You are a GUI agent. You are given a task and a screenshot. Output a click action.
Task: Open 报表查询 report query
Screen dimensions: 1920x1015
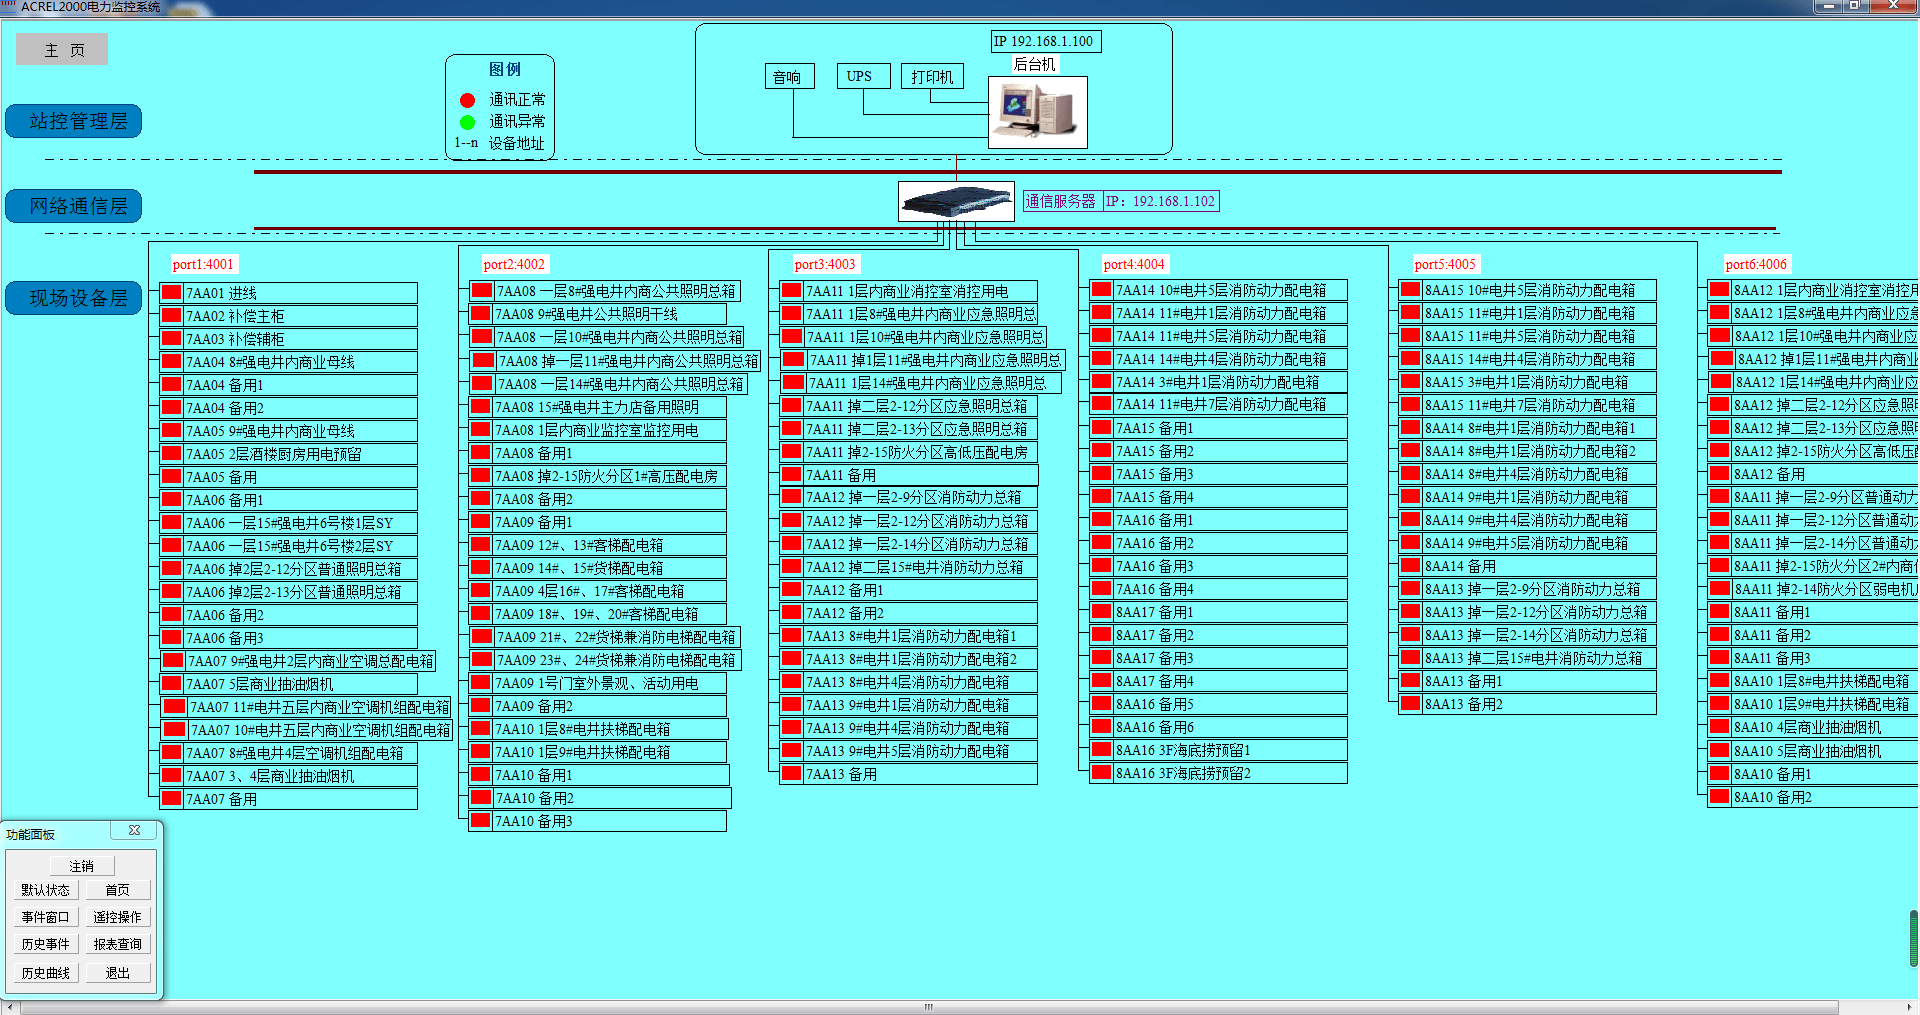point(117,944)
